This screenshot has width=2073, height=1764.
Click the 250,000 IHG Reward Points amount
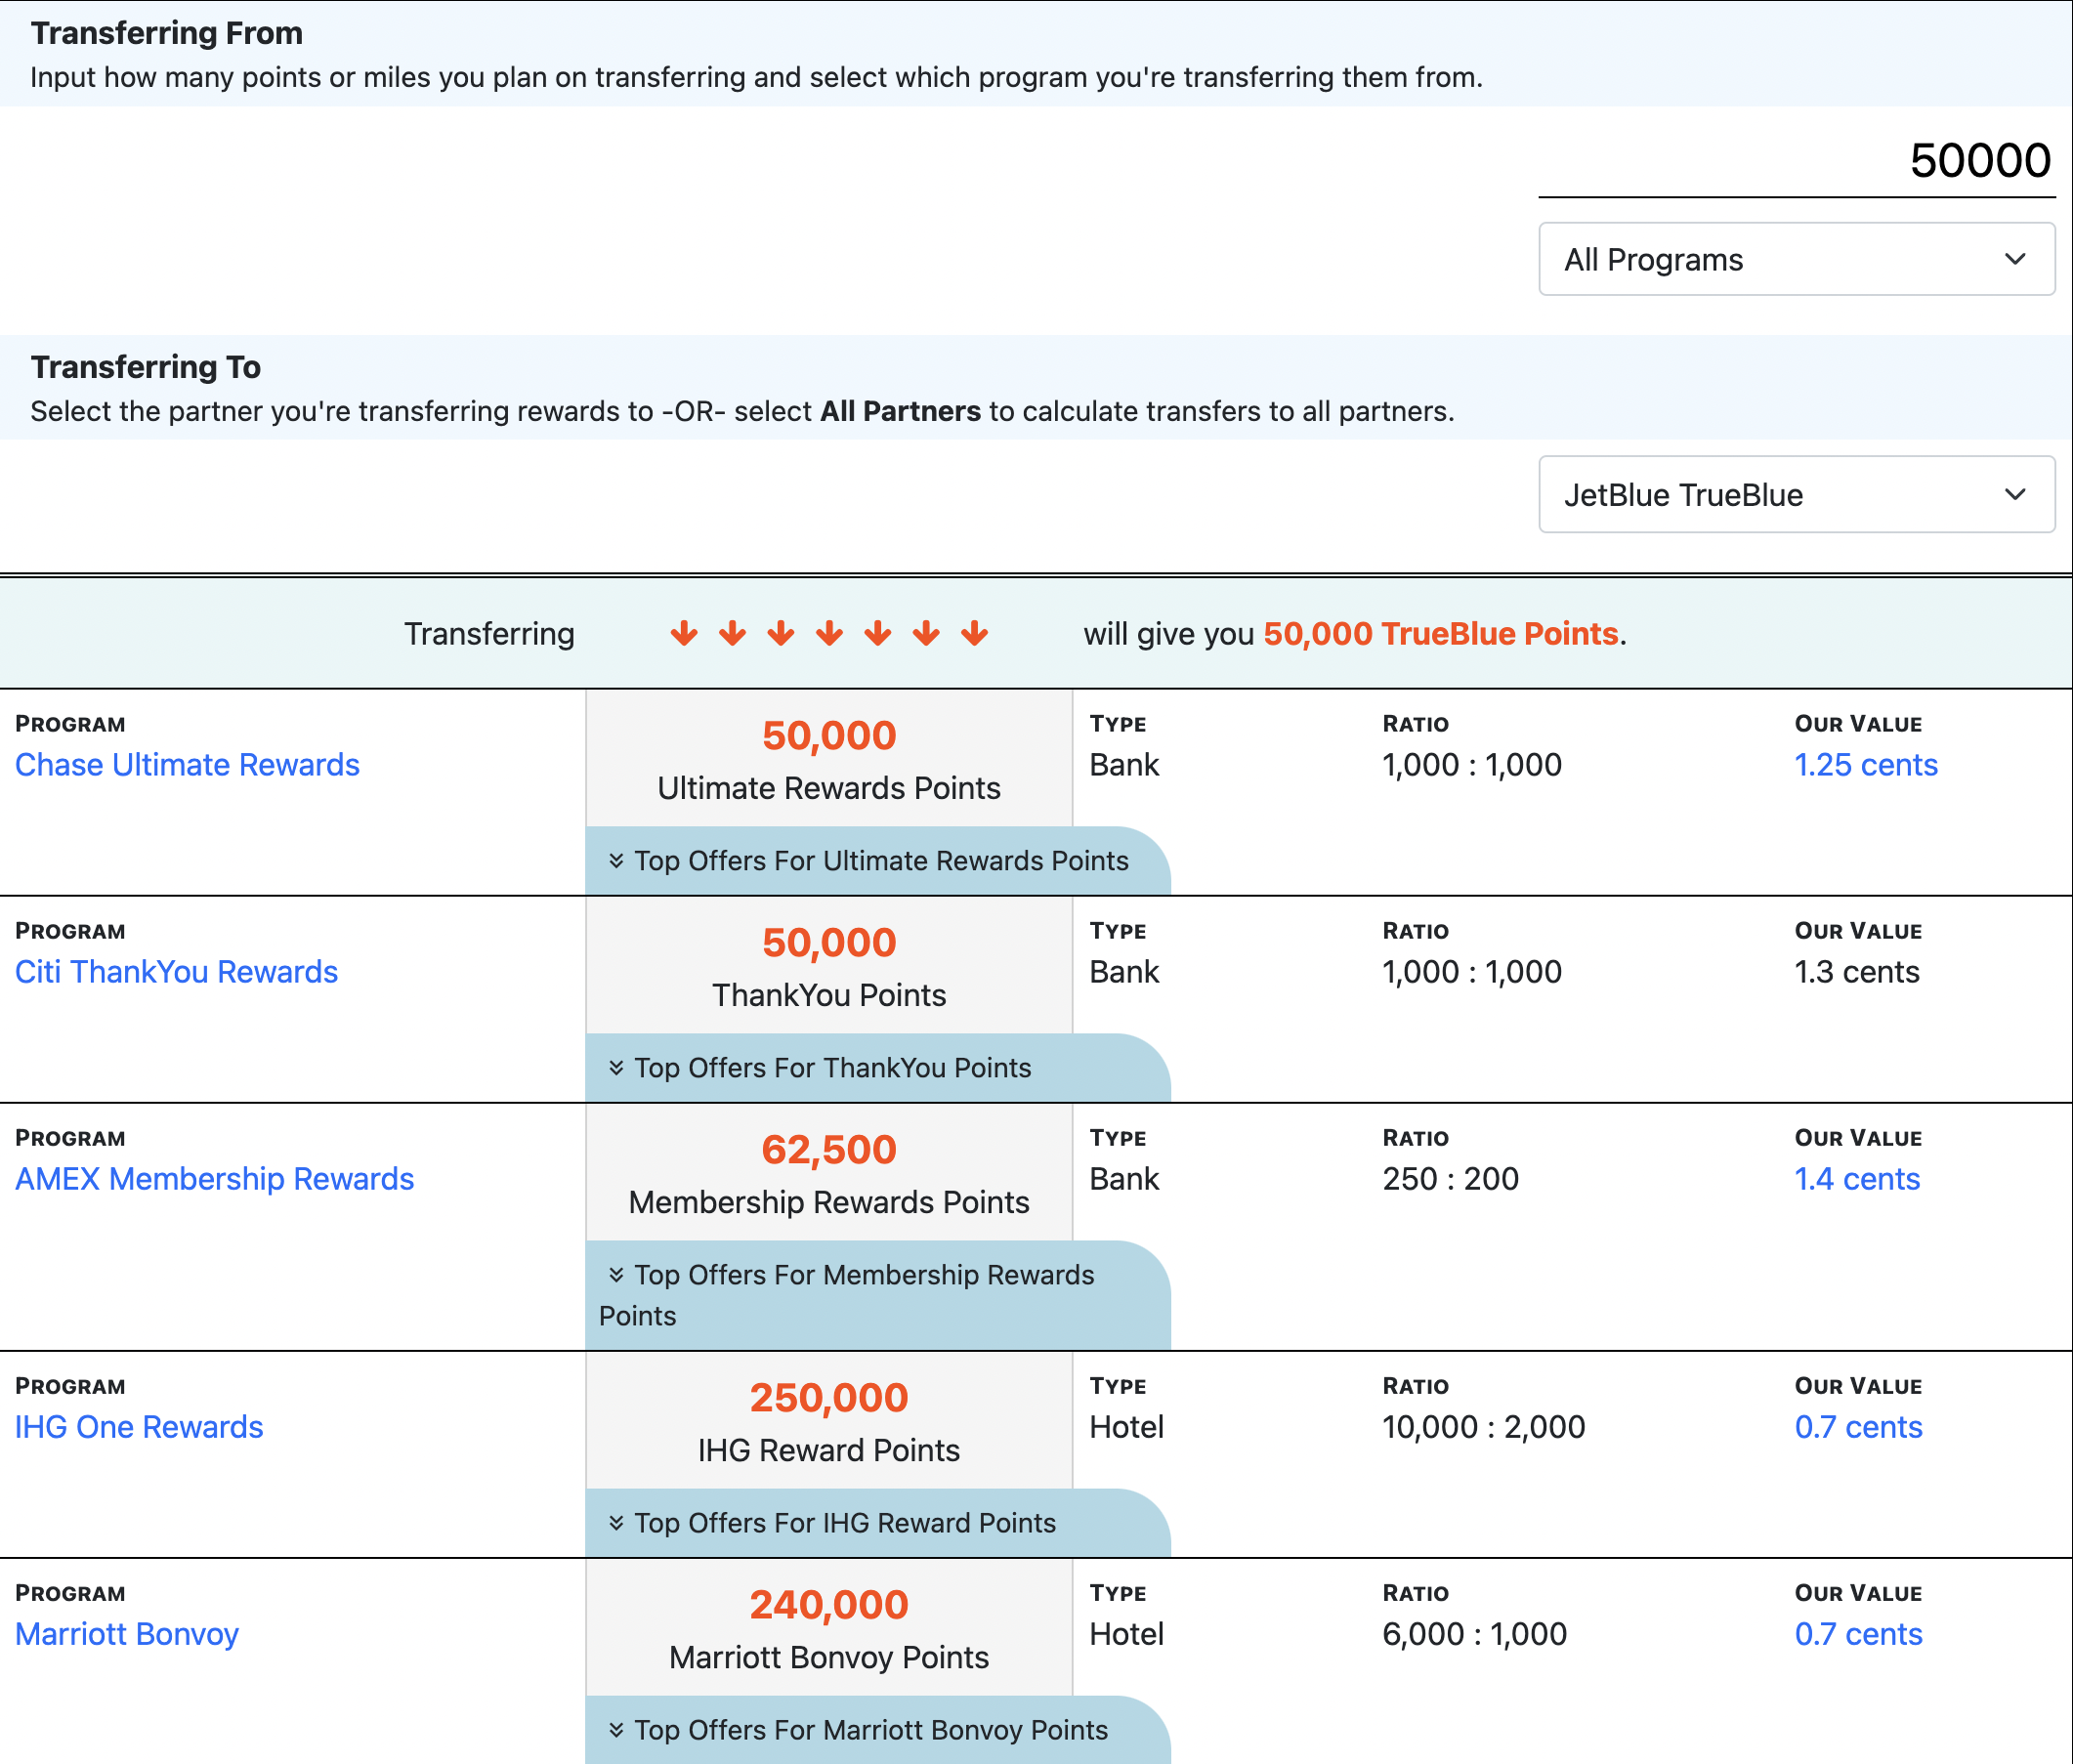pos(829,1398)
